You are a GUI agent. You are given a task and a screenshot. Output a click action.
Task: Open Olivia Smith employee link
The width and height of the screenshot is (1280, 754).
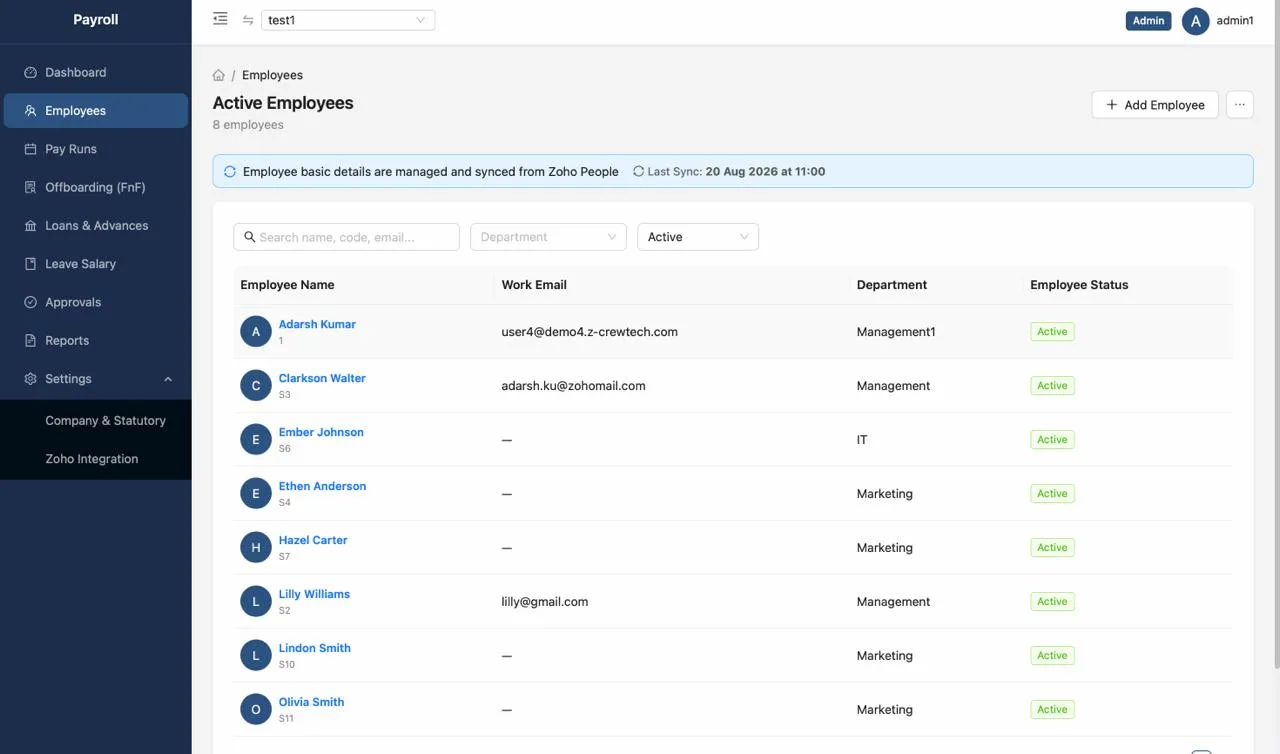click(x=311, y=702)
